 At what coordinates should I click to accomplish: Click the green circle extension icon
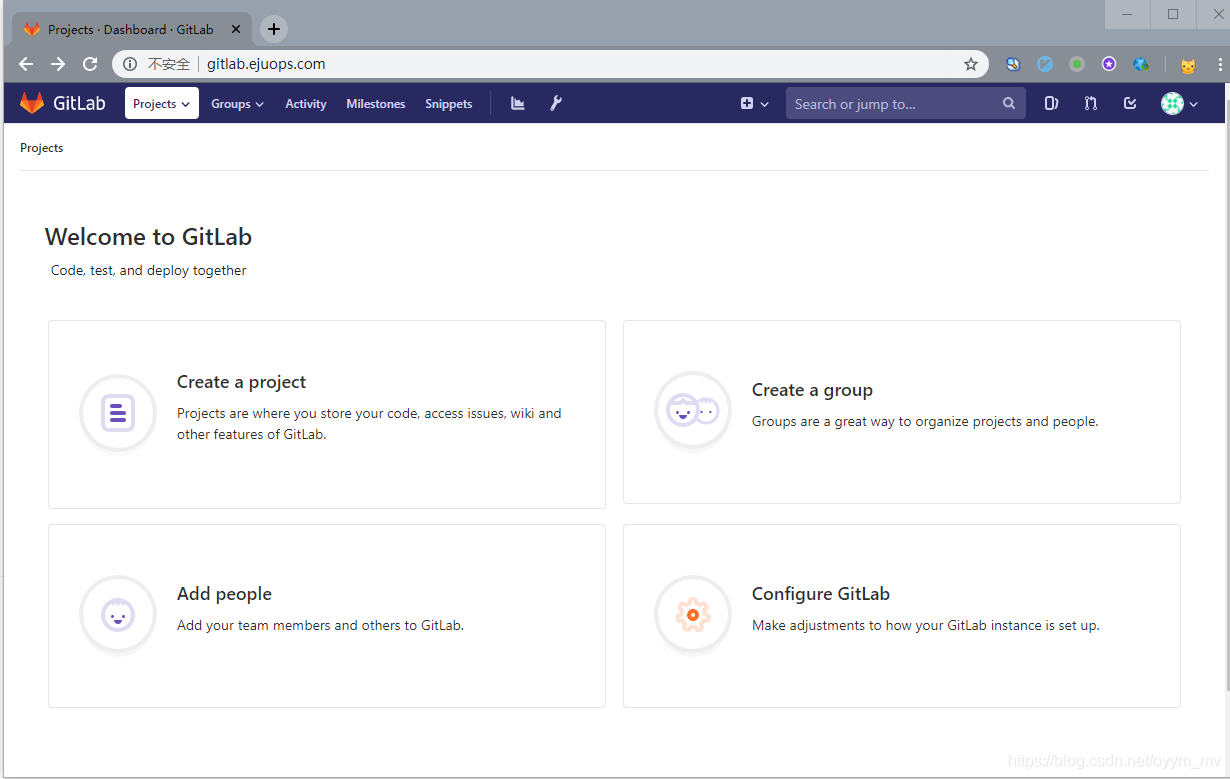[1077, 64]
